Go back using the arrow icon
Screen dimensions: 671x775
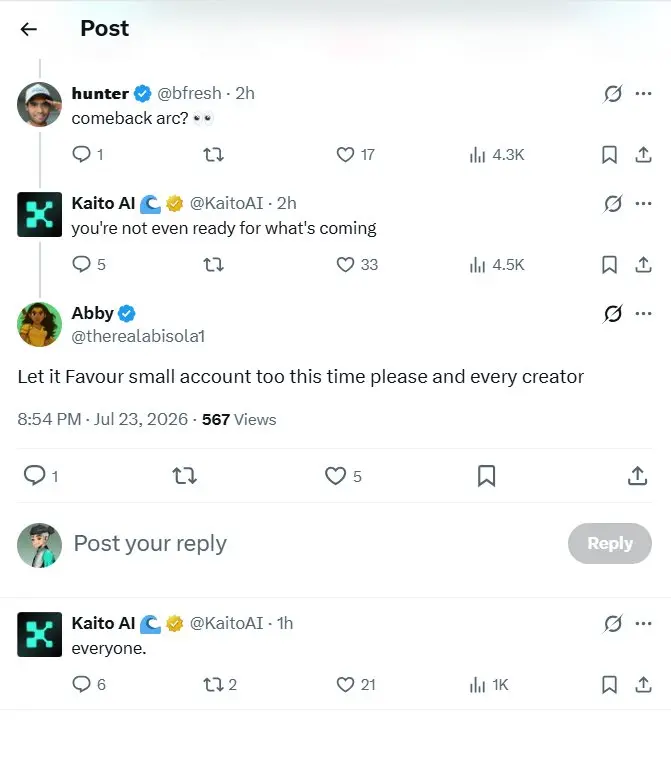tap(29, 29)
